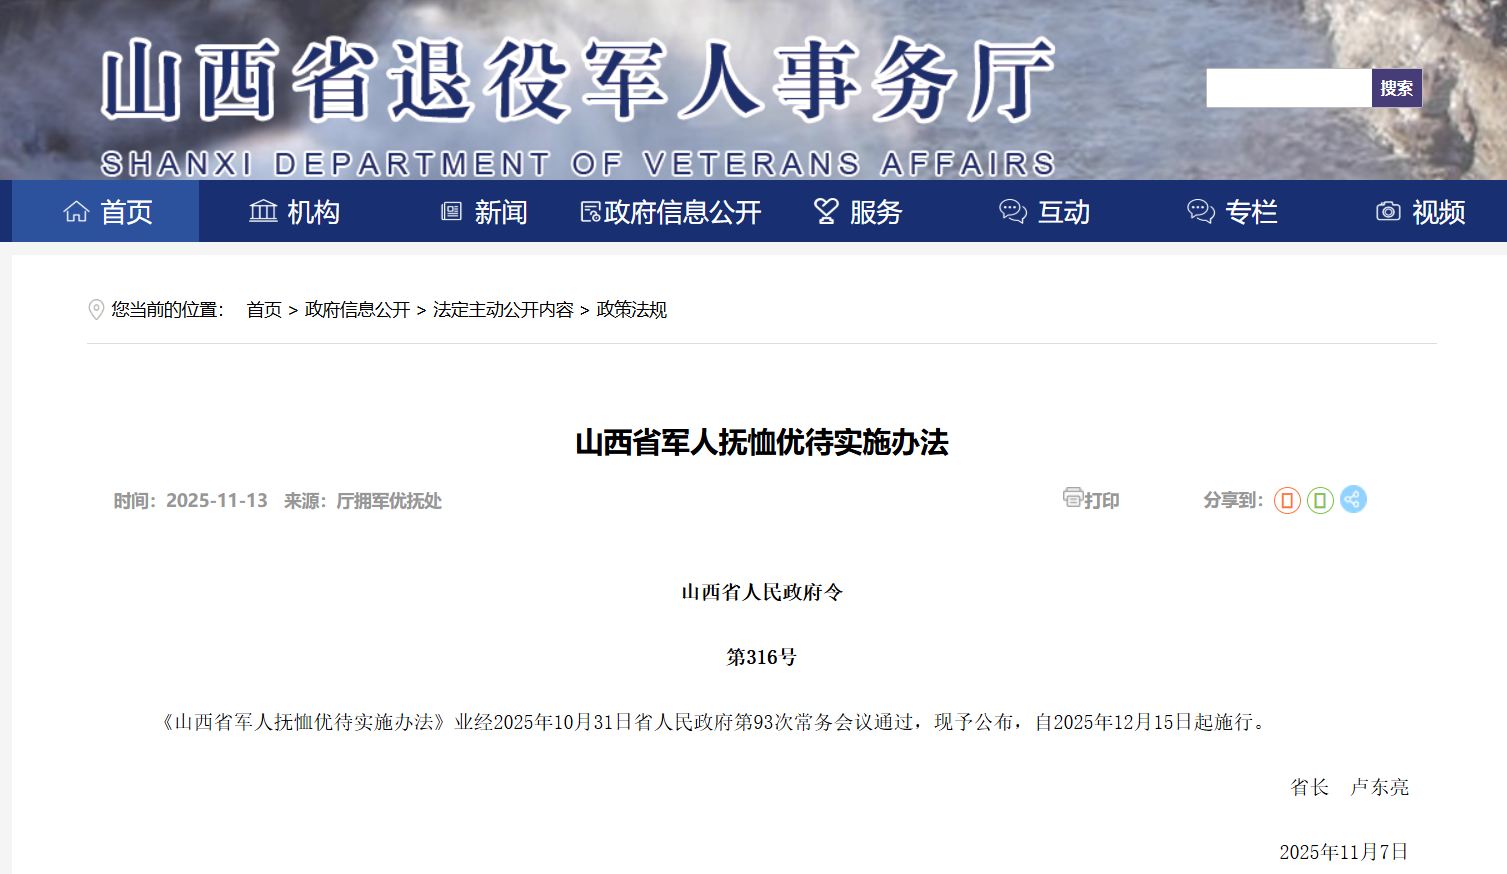Click the blue share icon
This screenshot has height=874, width=1507.
coord(1353,499)
